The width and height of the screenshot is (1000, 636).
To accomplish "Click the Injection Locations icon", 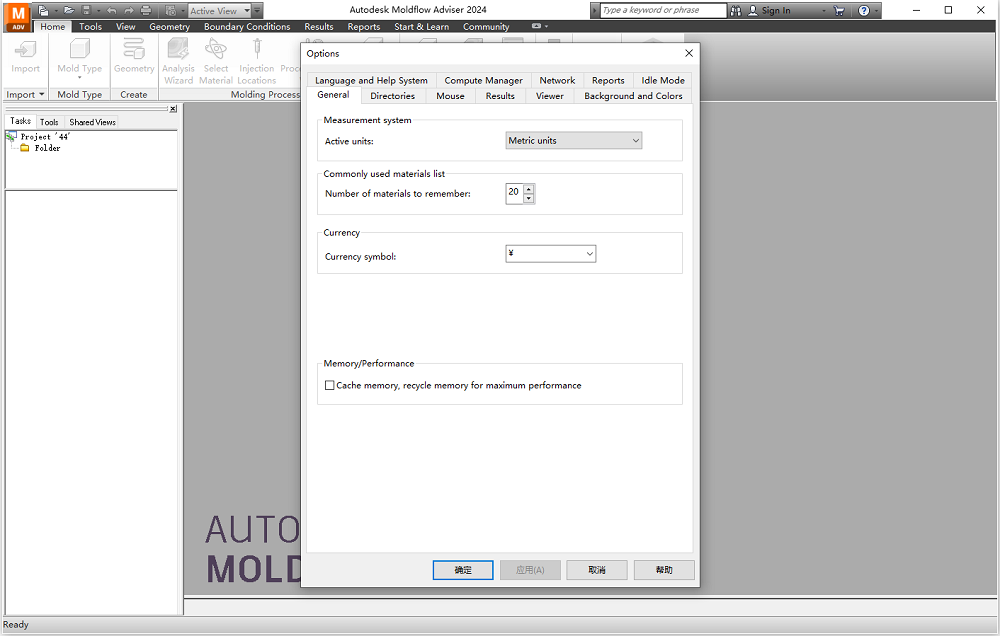I will 257,50.
